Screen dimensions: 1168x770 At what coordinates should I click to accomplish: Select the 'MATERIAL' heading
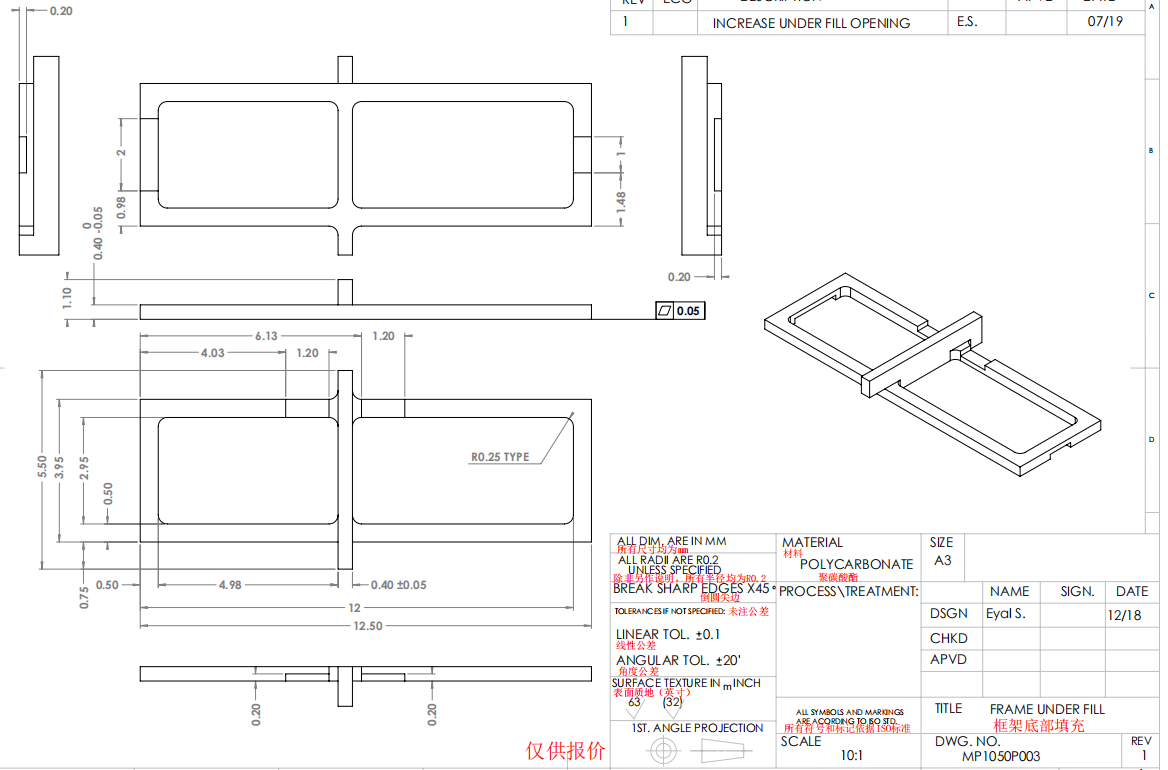[x=812, y=542]
